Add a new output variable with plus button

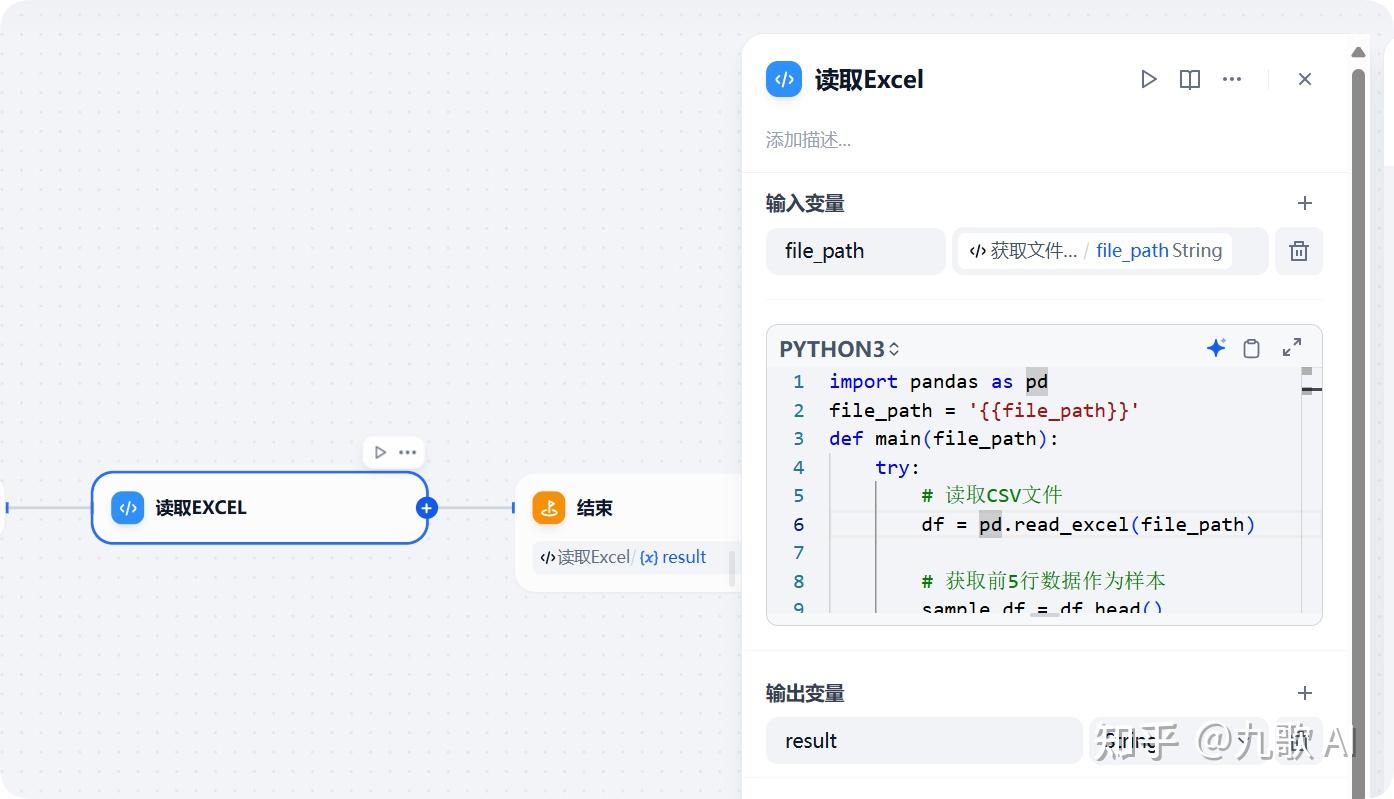[1304, 693]
